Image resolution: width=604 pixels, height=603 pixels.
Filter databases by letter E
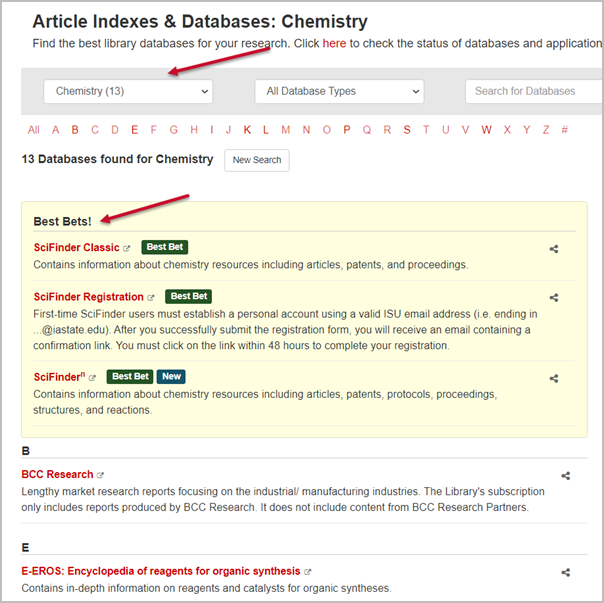pos(134,130)
